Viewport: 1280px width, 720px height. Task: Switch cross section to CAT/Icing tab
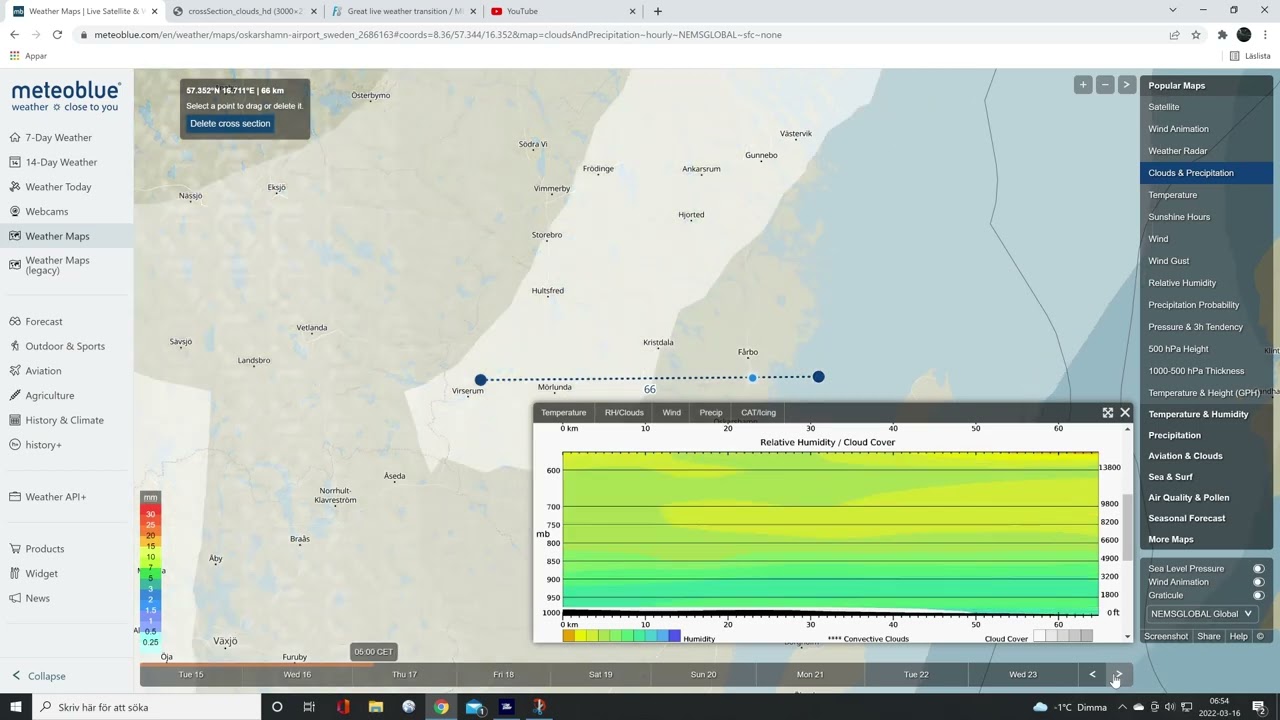point(758,412)
